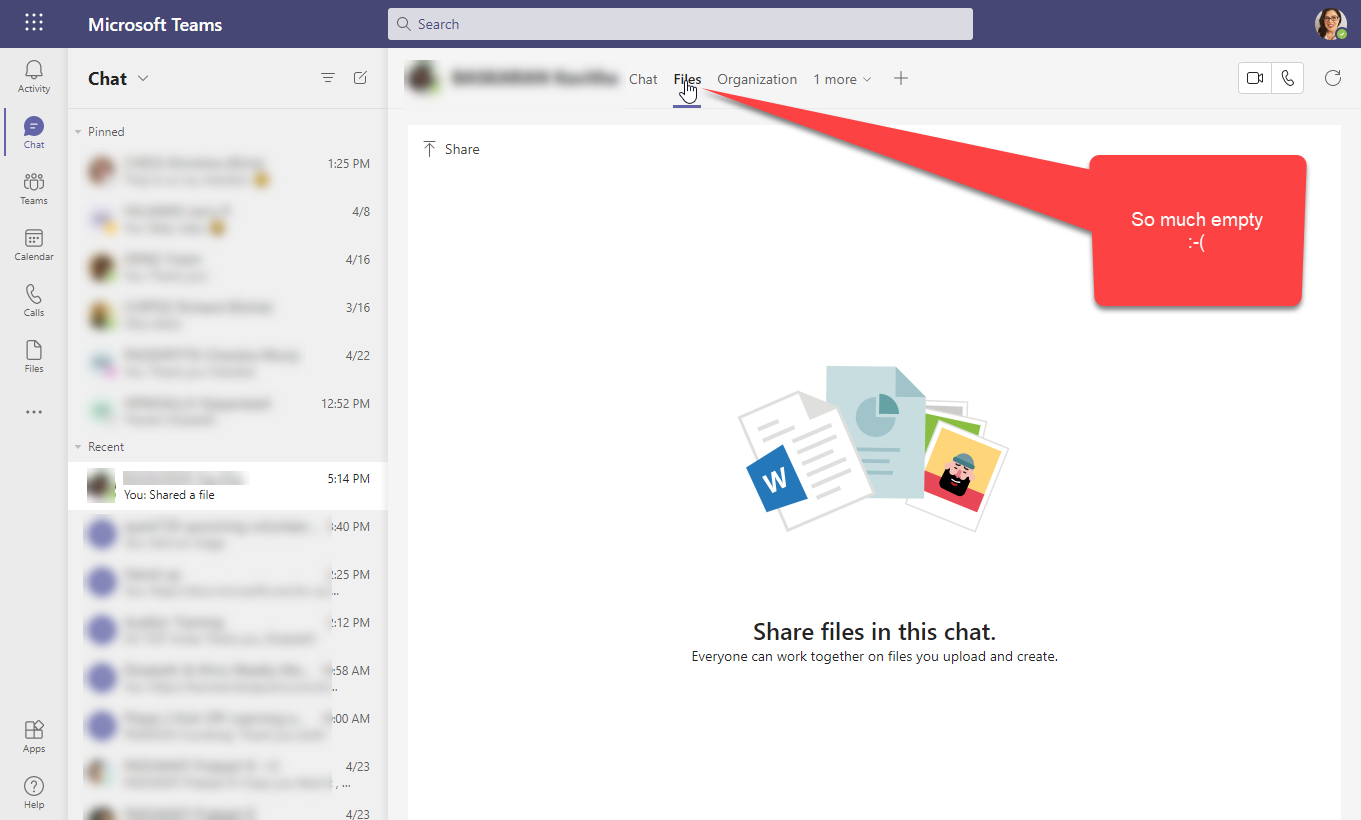Show more apps via ellipsis

(34, 412)
